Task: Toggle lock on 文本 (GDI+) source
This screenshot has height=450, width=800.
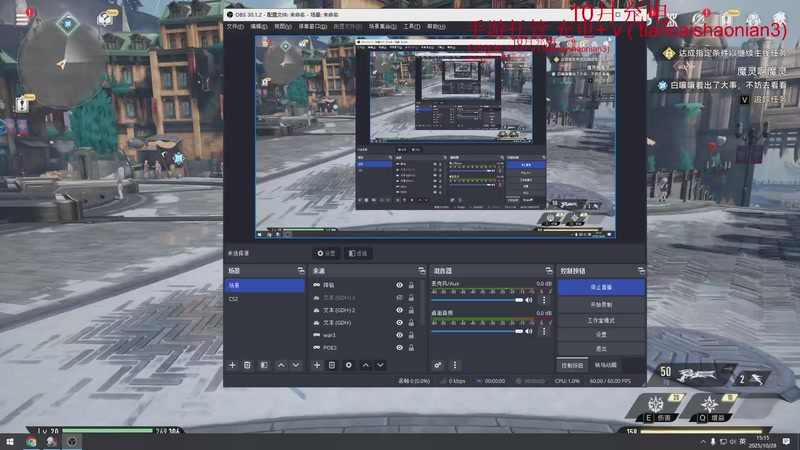Action: tap(411, 322)
